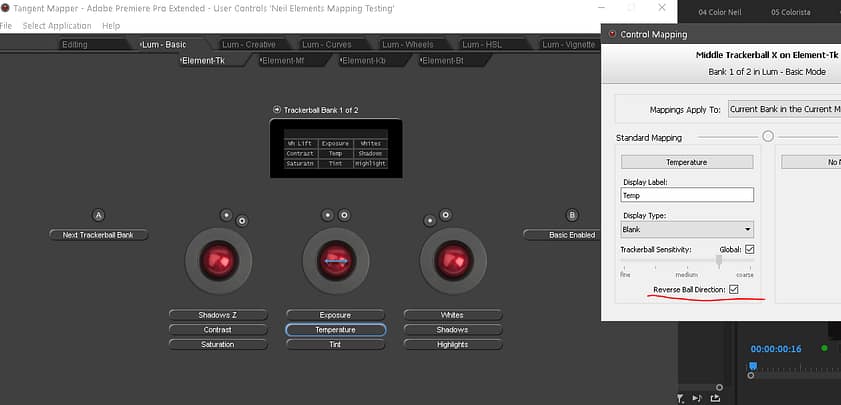The height and width of the screenshot is (405, 841).
Task: Toggle the Global sensitivity checkbox
Action: pyautogui.click(x=749, y=249)
